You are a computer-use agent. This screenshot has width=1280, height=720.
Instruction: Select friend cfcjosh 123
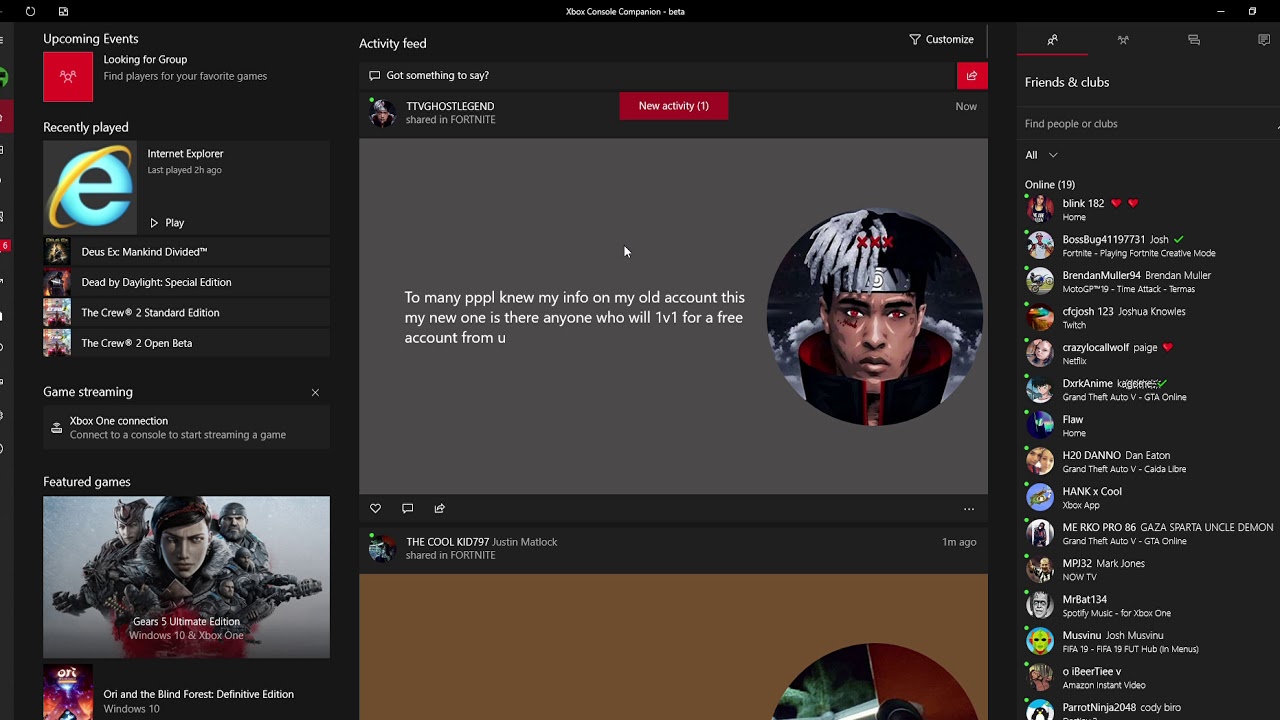pyautogui.click(x=1148, y=318)
